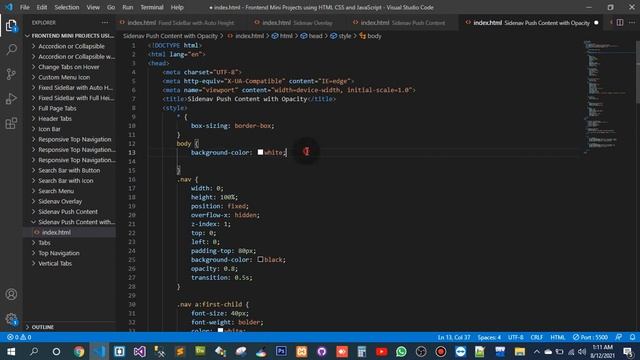Expand the Change Tabs on Hover folder
Screen dimensions: 640x360
click(x=69, y=67)
